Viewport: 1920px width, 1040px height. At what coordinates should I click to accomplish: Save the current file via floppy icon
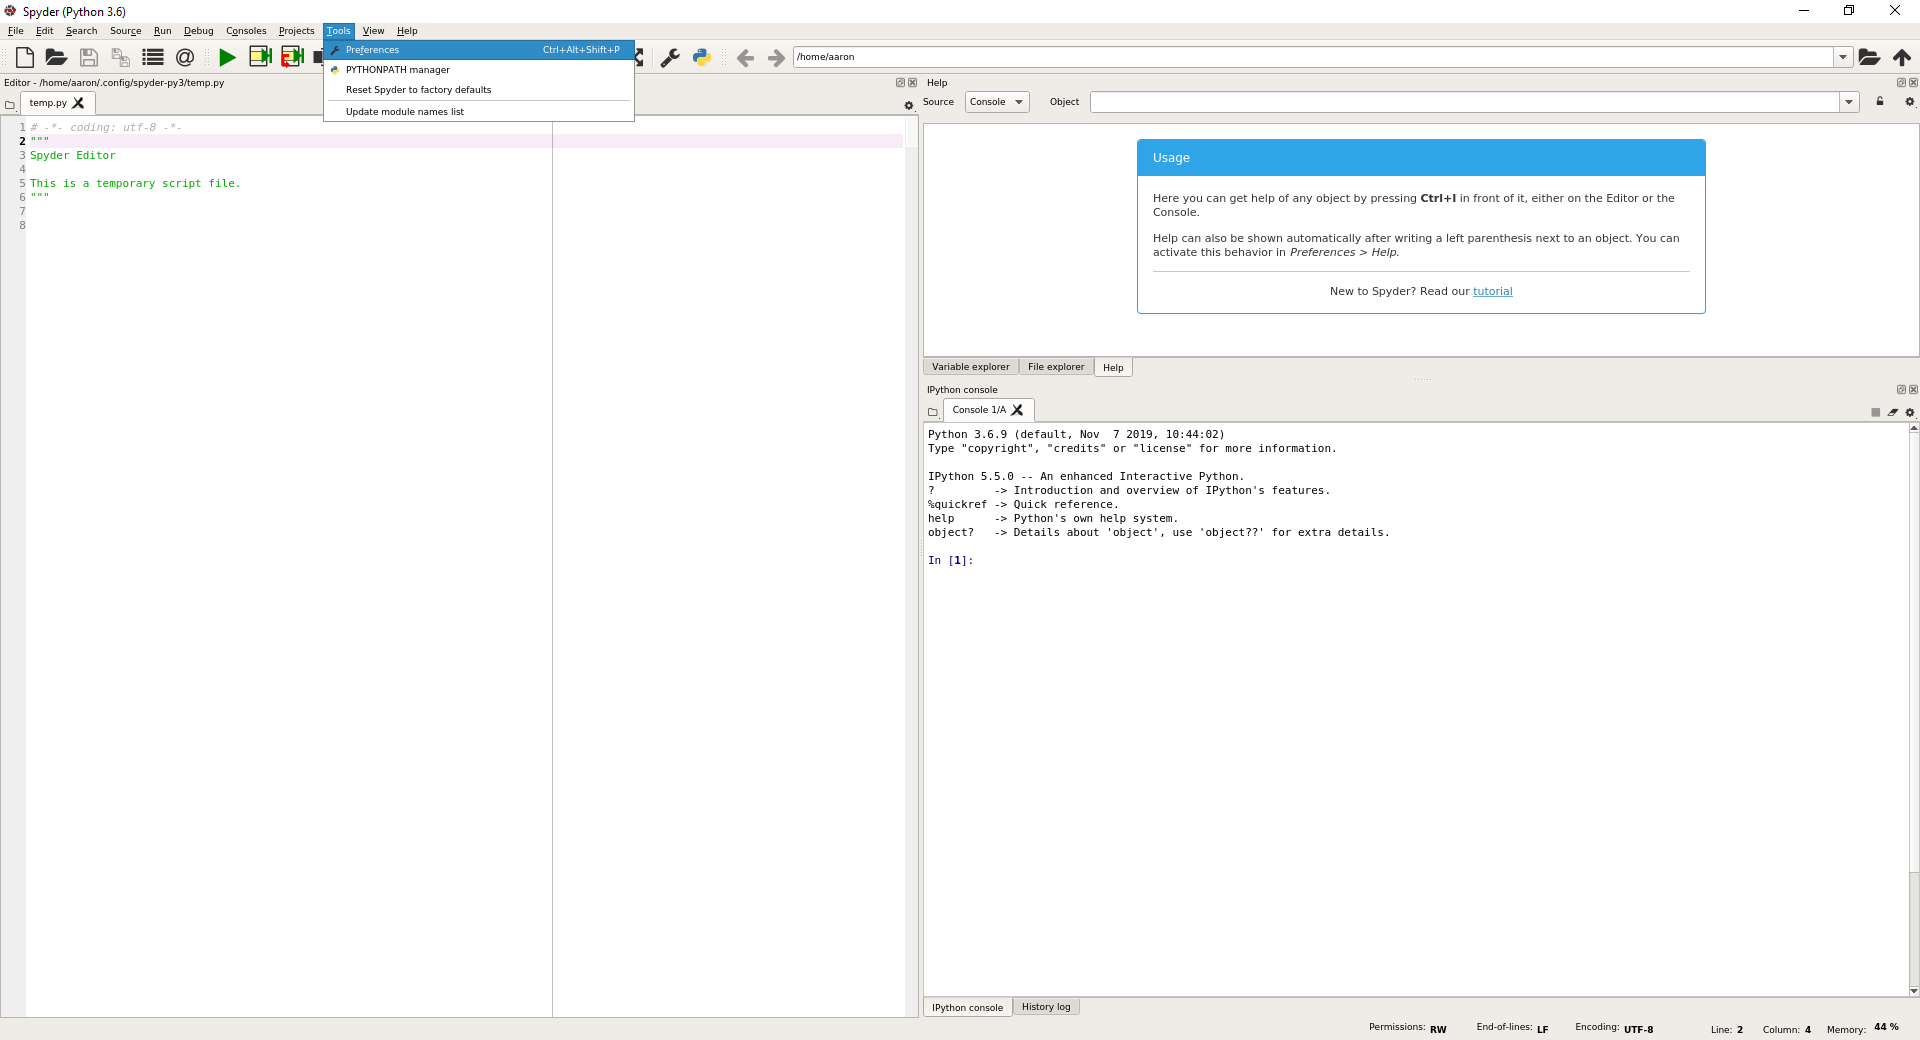(x=88, y=58)
